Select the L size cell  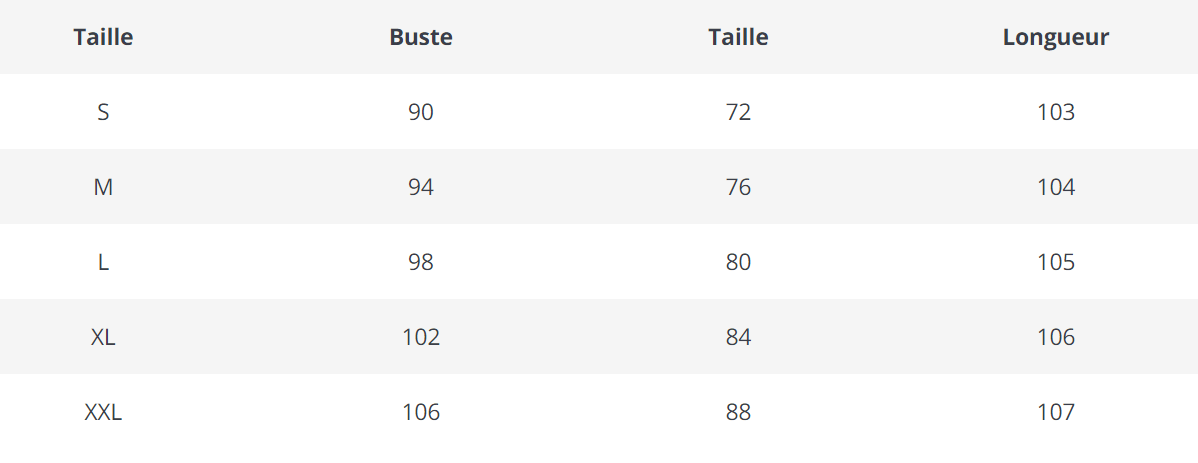(103, 262)
